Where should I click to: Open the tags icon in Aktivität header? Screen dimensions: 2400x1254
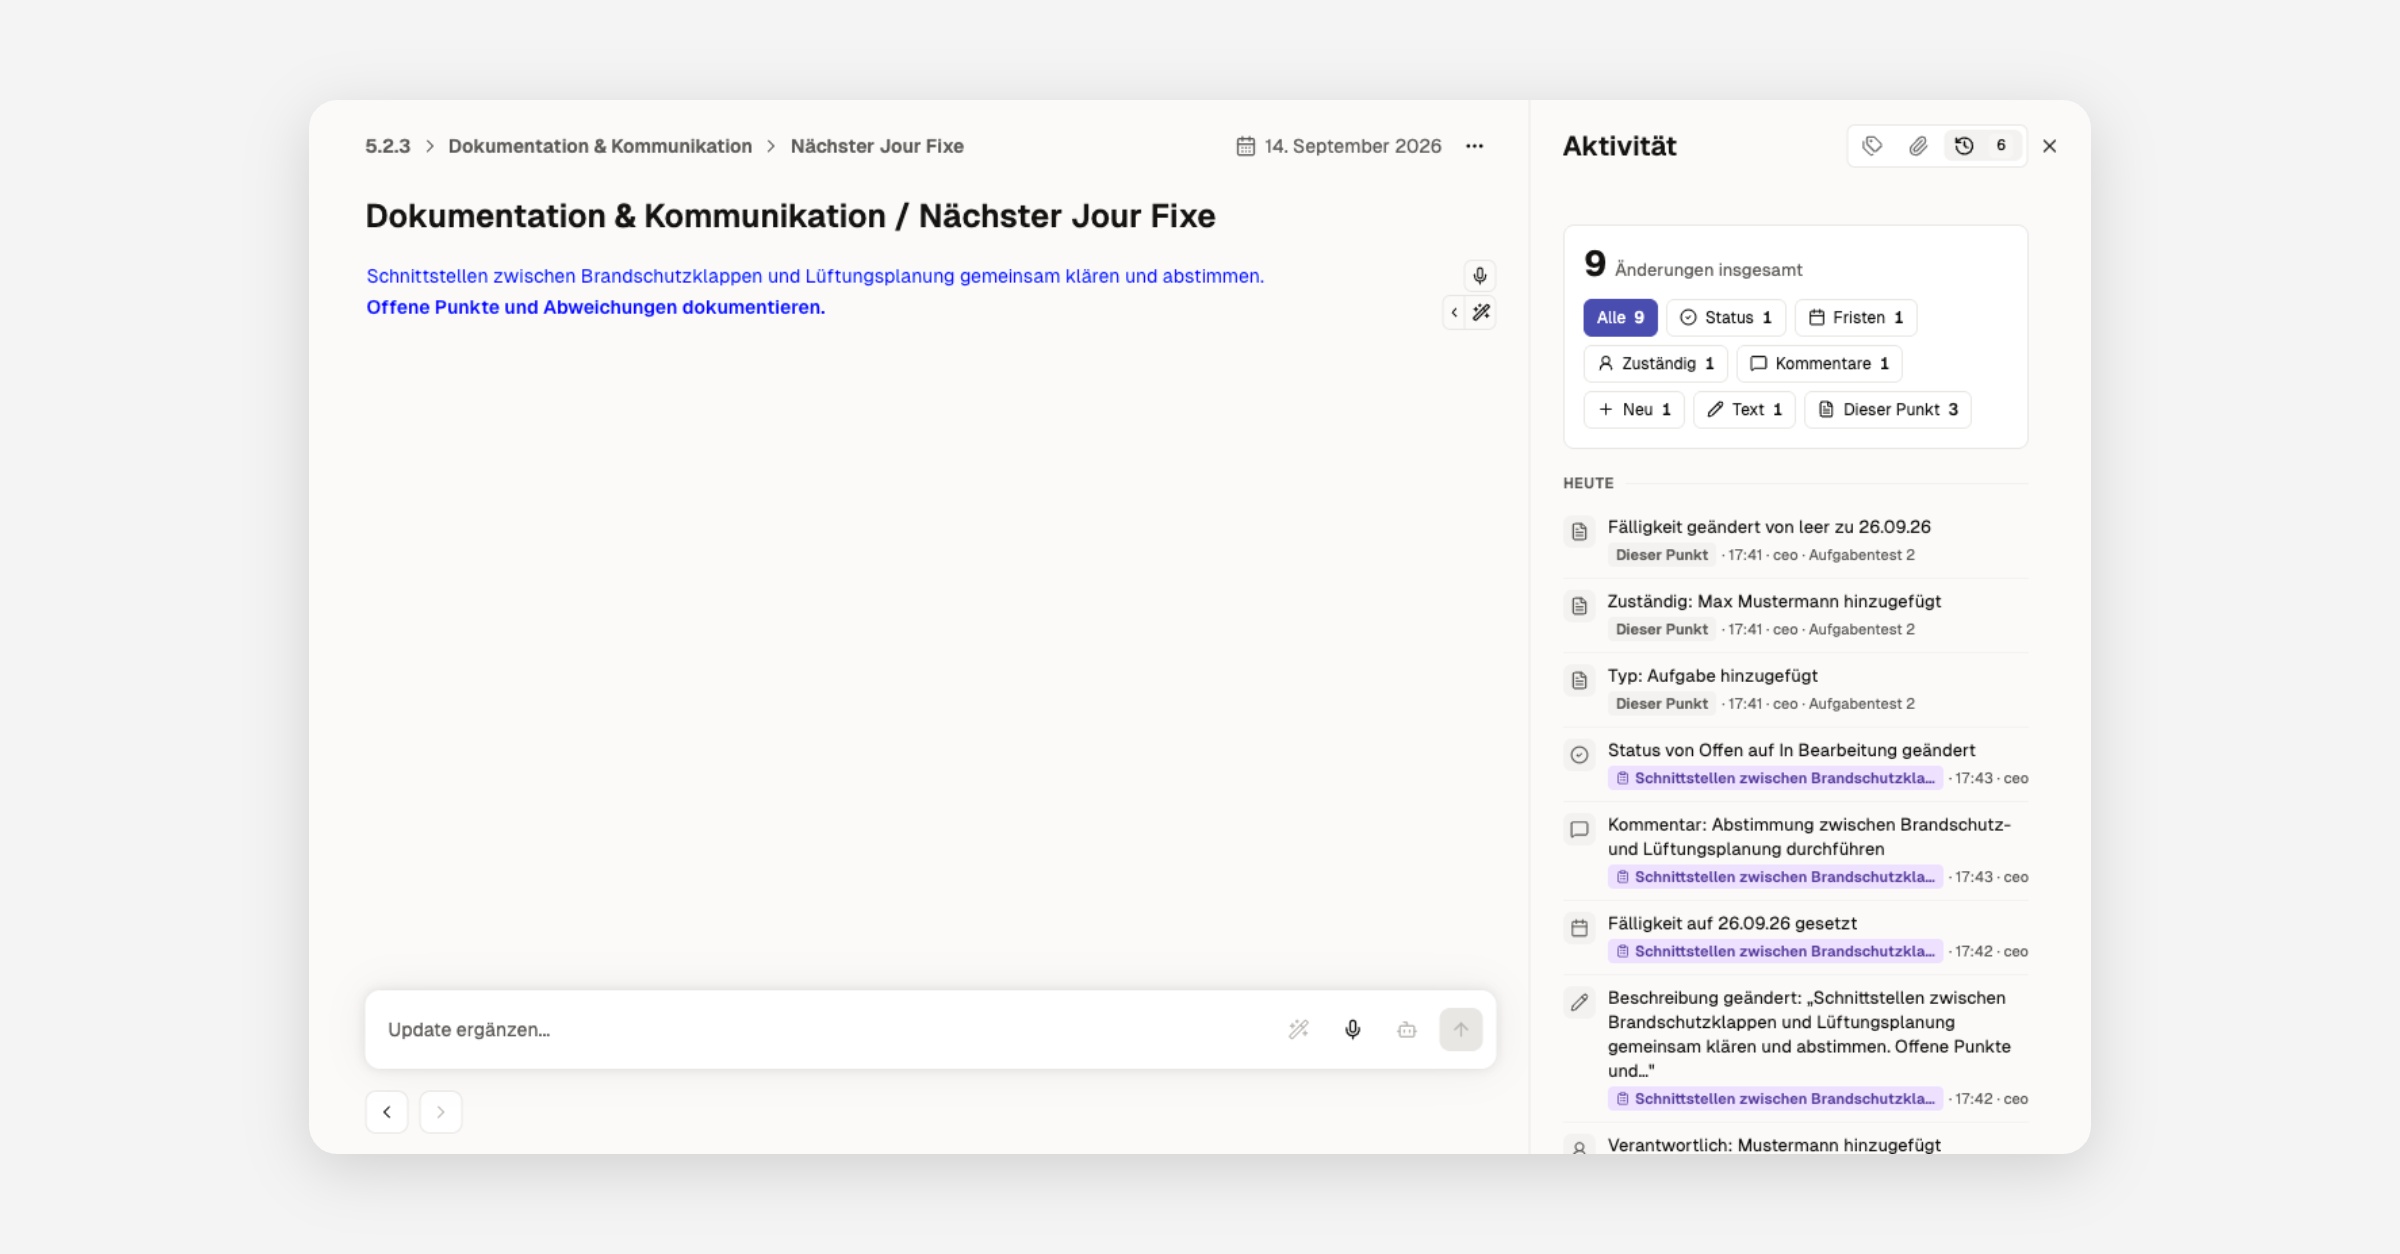(x=1872, y=146)
